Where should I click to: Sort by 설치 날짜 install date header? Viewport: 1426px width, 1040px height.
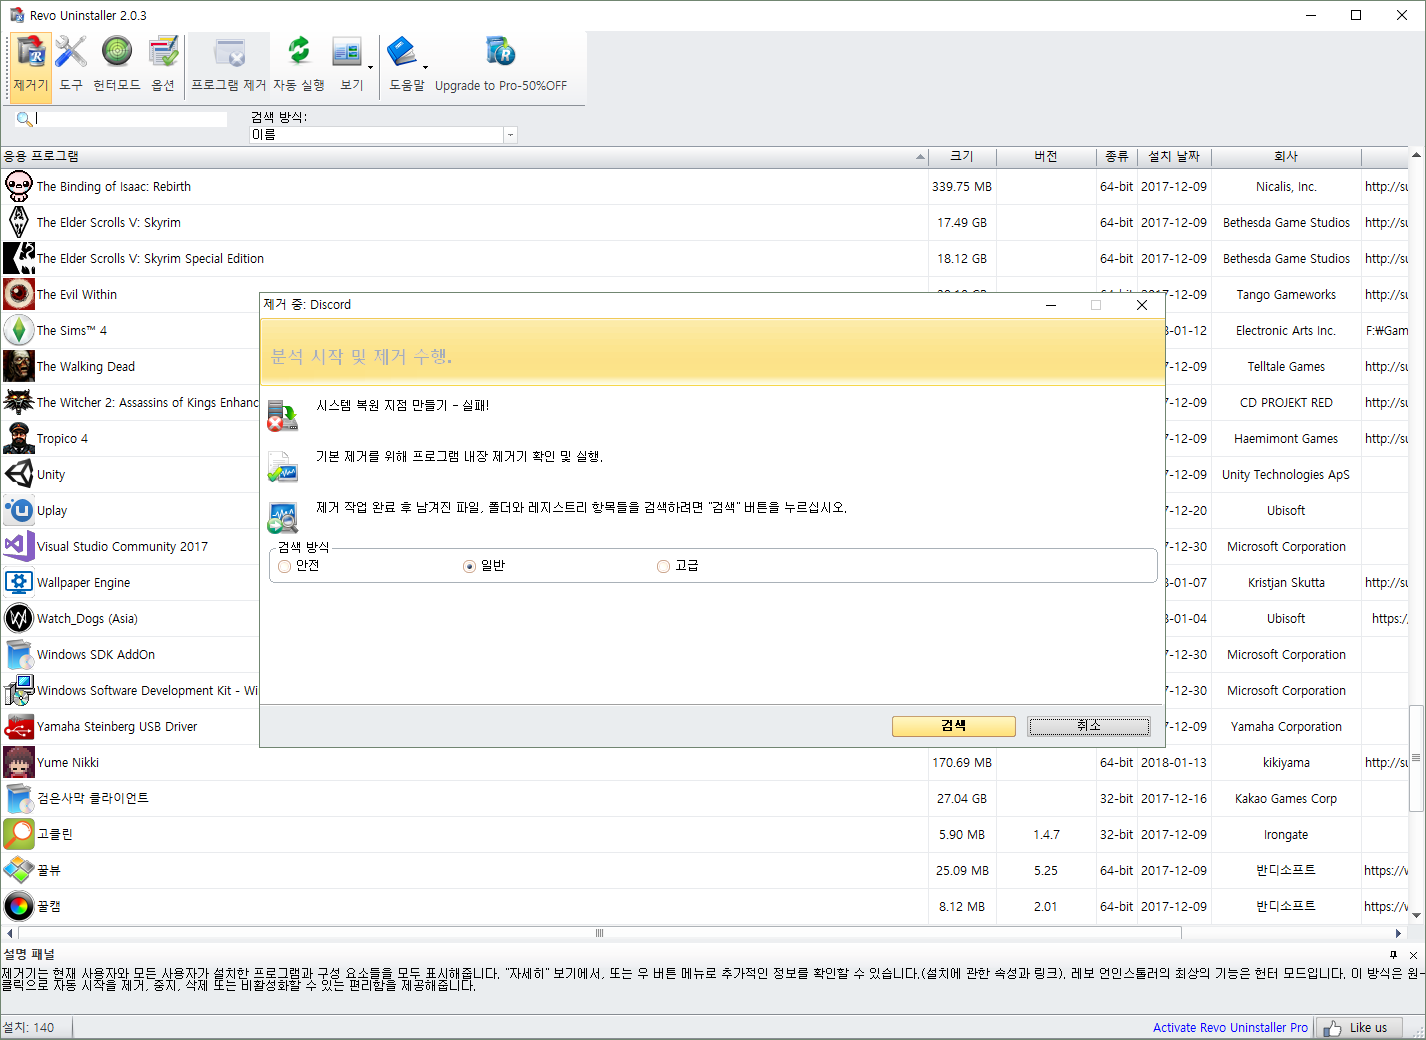tap(1175, 157)
